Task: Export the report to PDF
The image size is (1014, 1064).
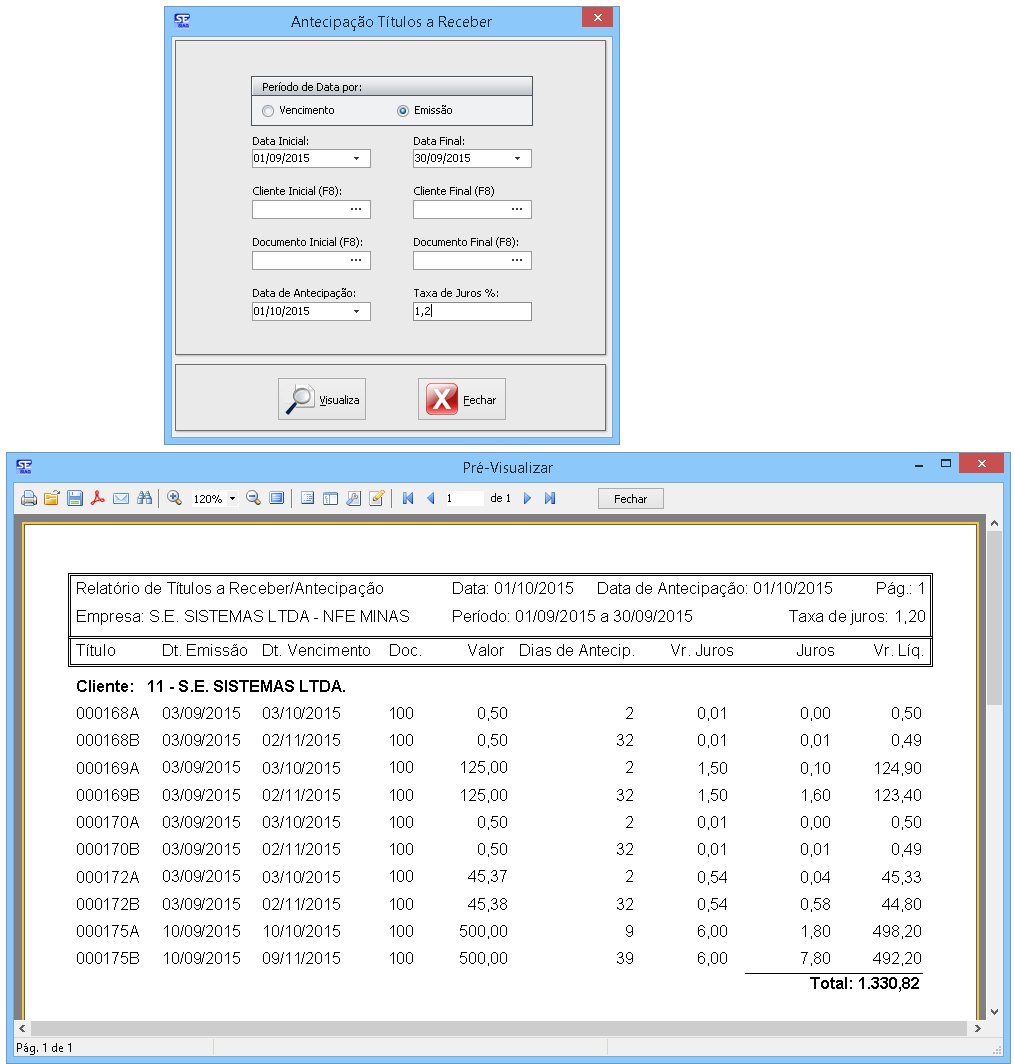Action: click(x=98, y=498)
